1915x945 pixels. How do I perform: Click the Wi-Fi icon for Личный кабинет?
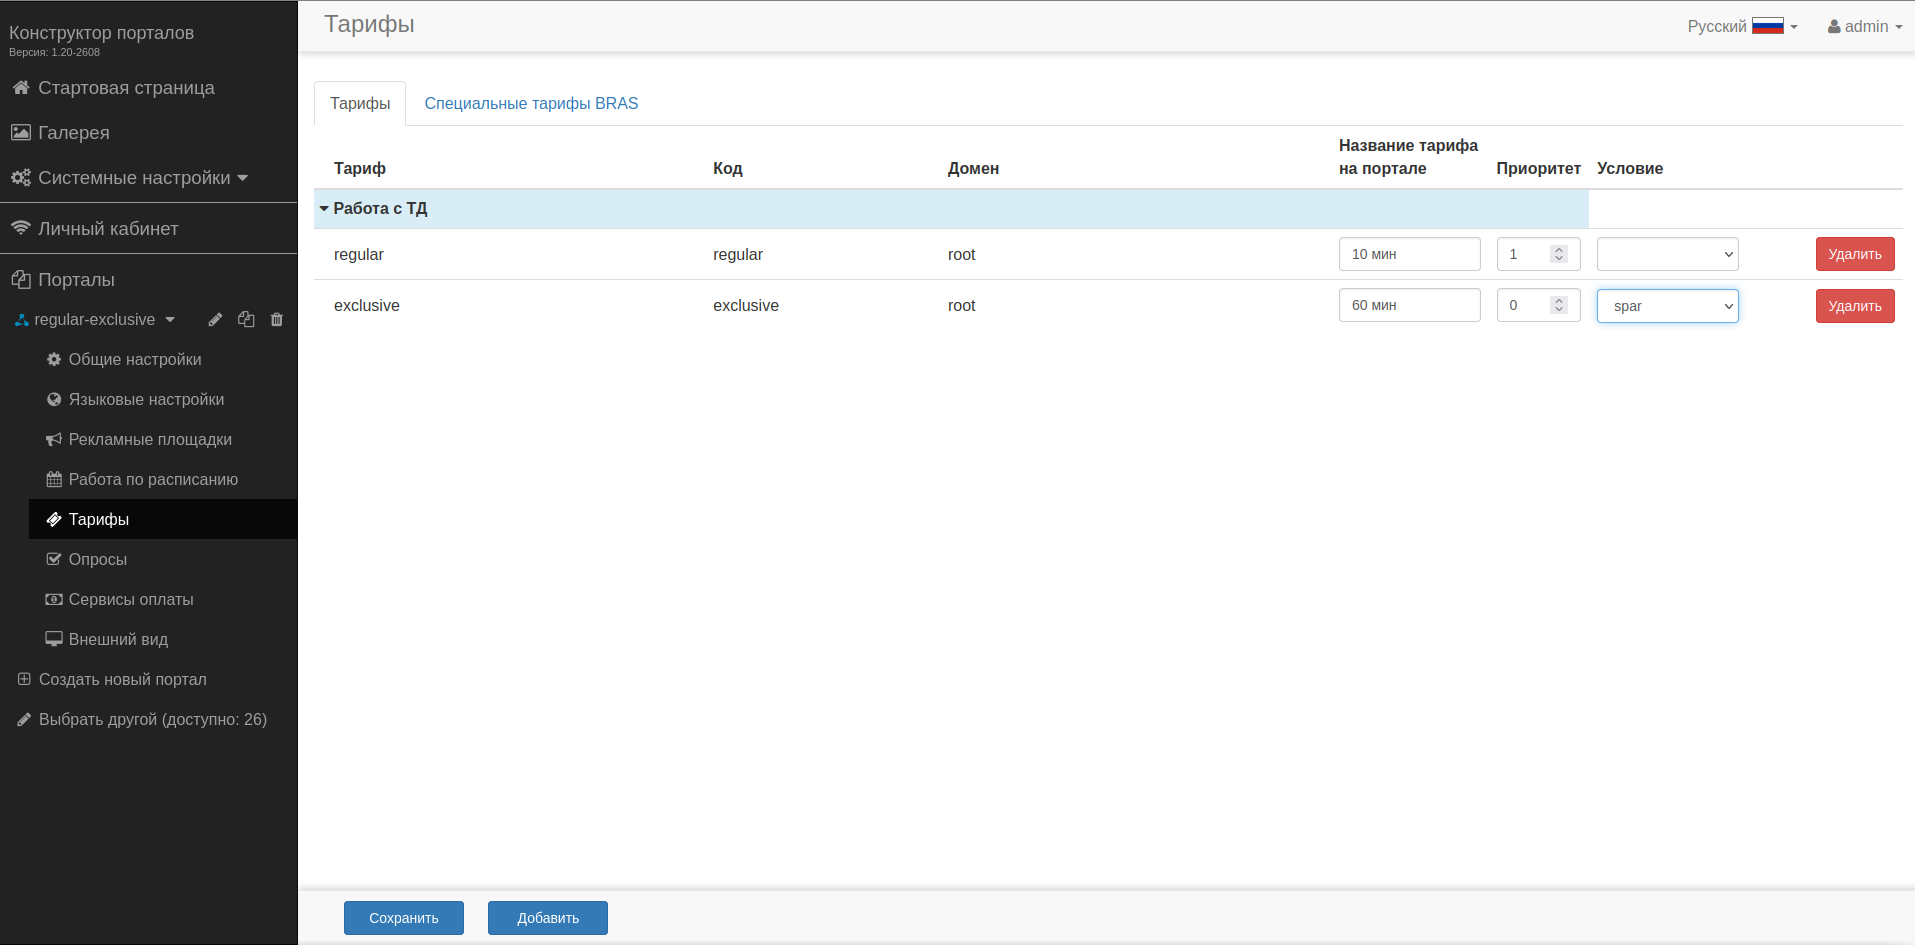click(21, 228)
